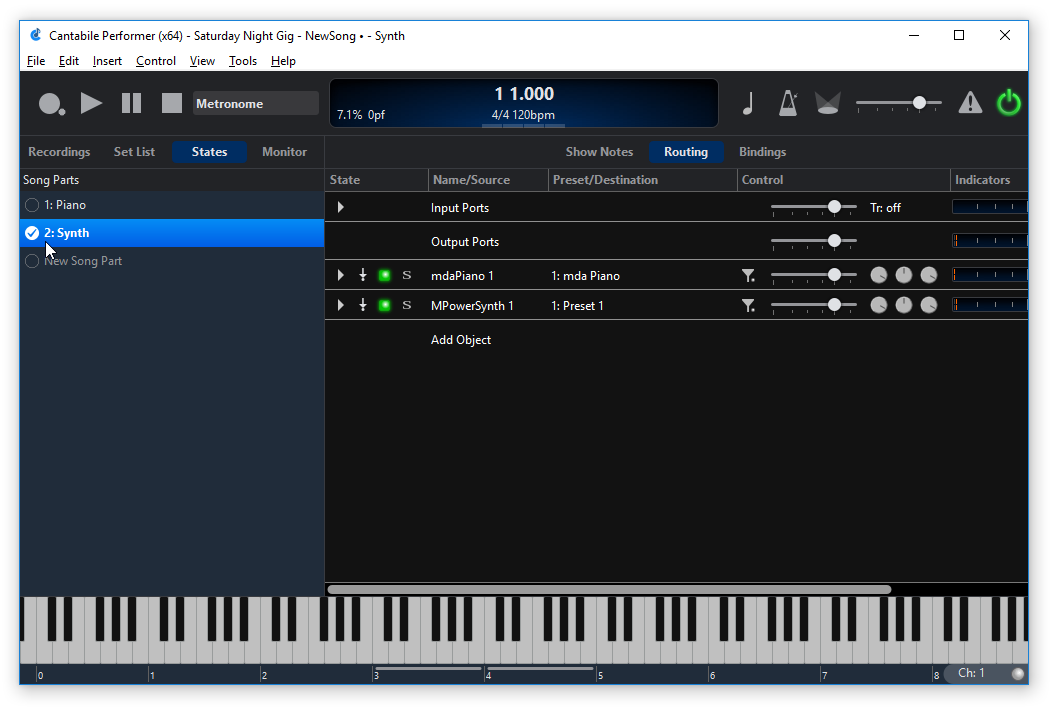1052x708 pixels.
Task: Click the spotlight icon beside the metronome icon
Action: click(x=827, y=103)
